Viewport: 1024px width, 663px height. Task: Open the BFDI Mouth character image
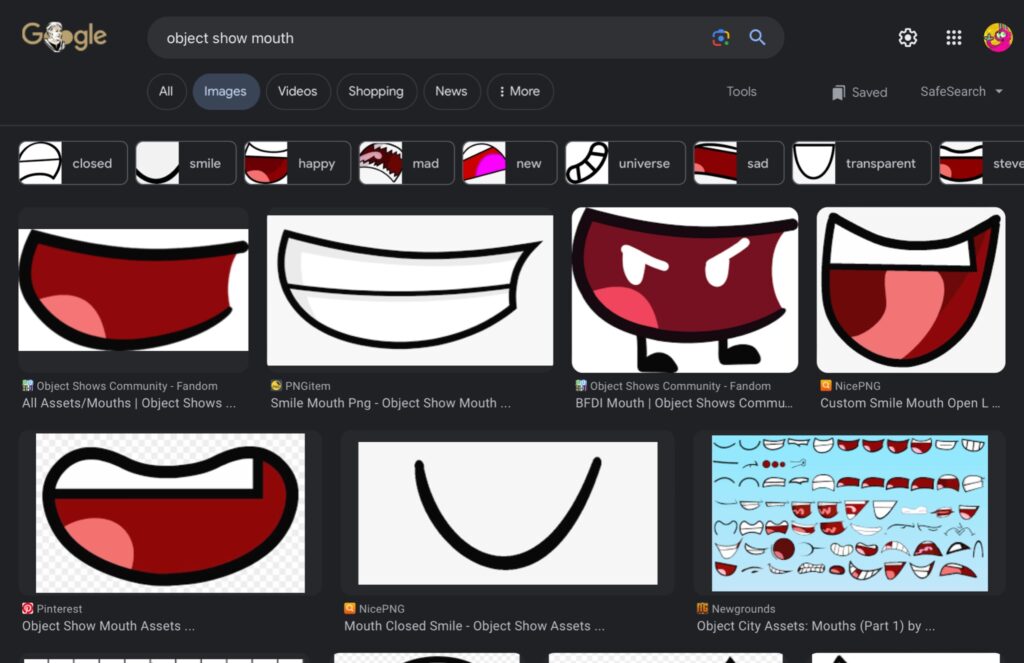(x=685, y=290)
